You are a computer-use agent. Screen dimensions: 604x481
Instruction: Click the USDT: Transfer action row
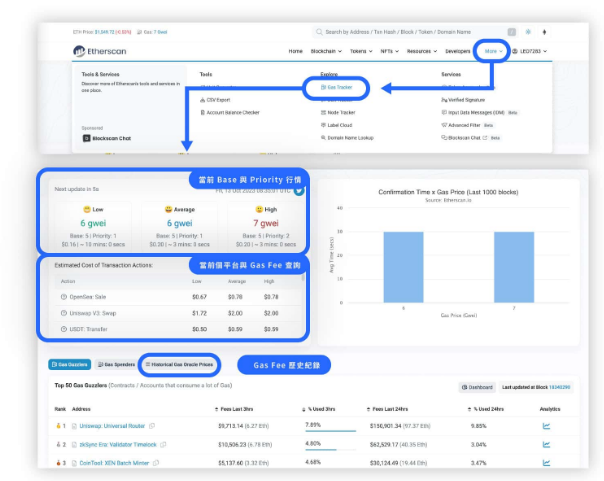coord(178,329)
